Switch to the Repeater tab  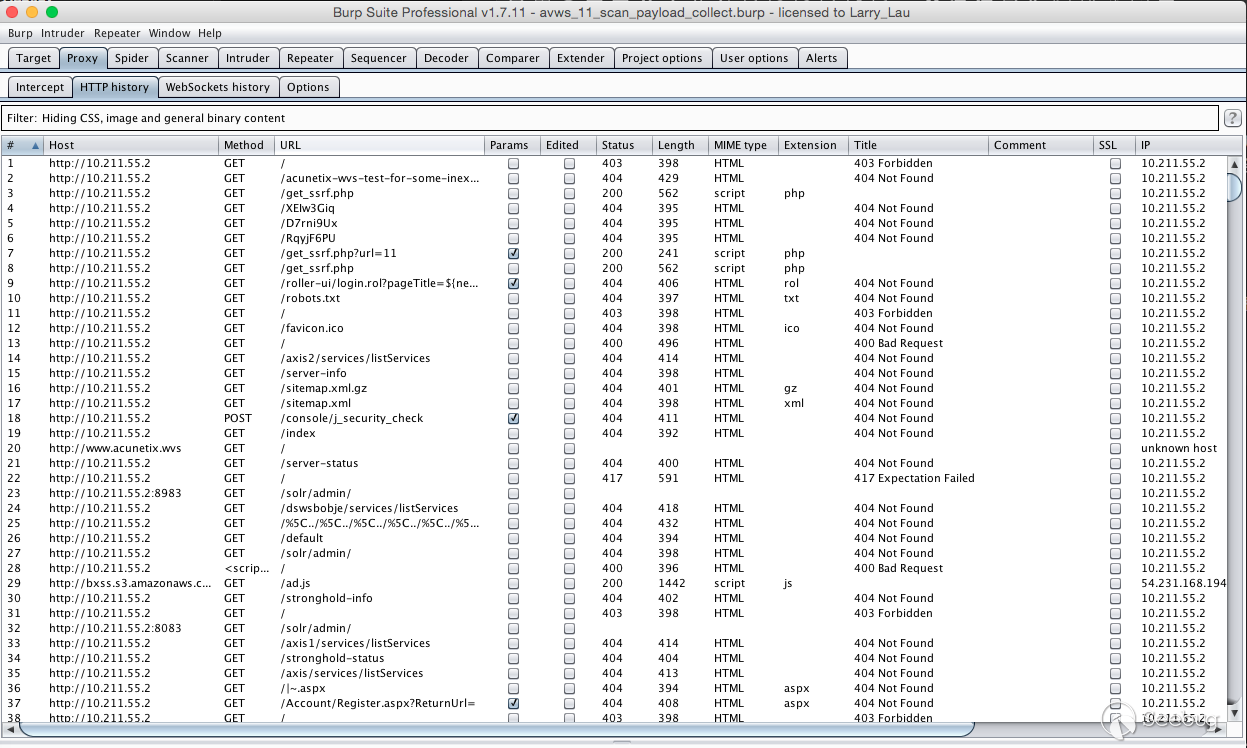click(x=310, y=58)
